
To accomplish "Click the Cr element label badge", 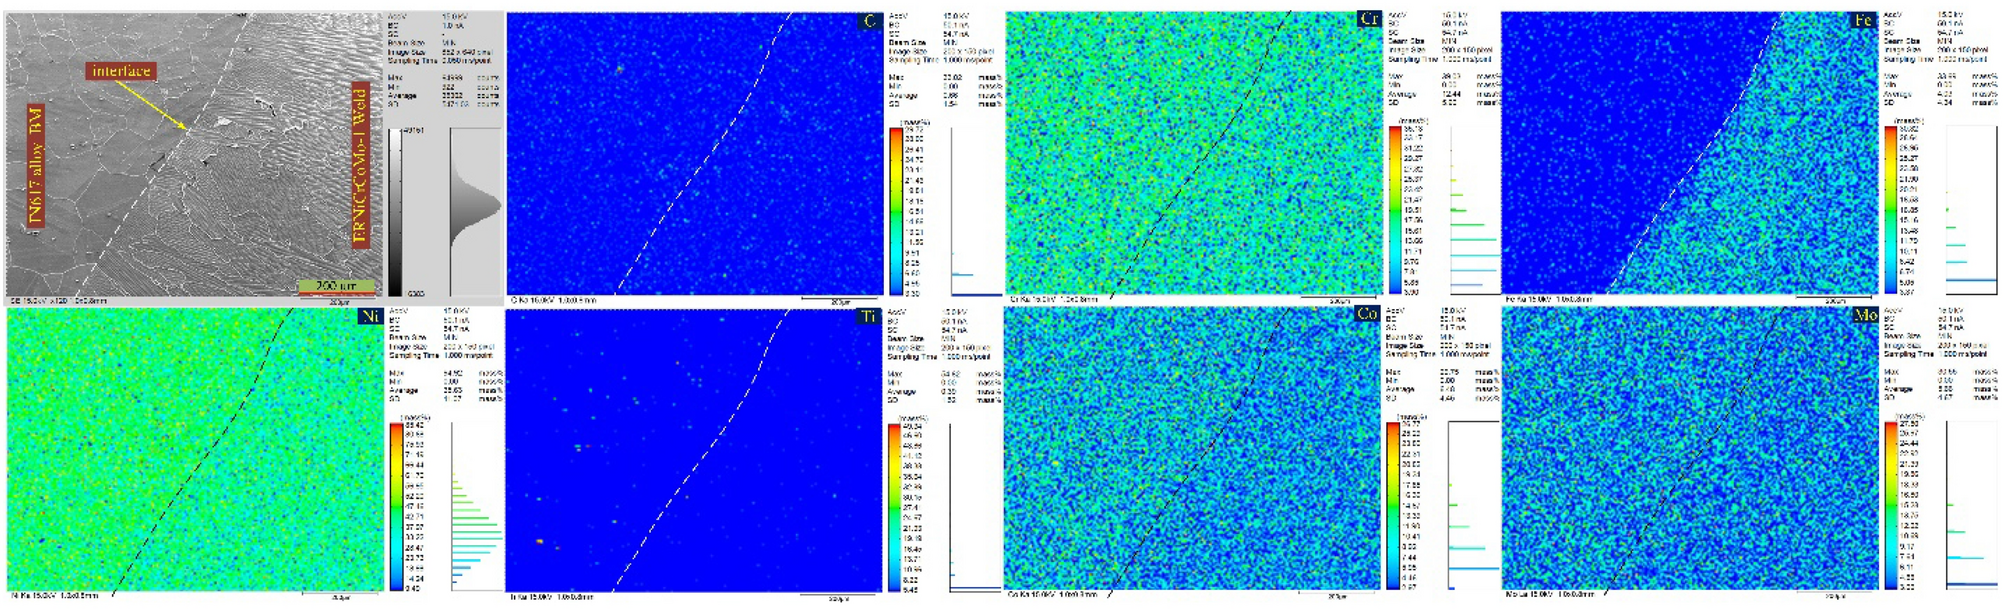I will pos(1368,19).
